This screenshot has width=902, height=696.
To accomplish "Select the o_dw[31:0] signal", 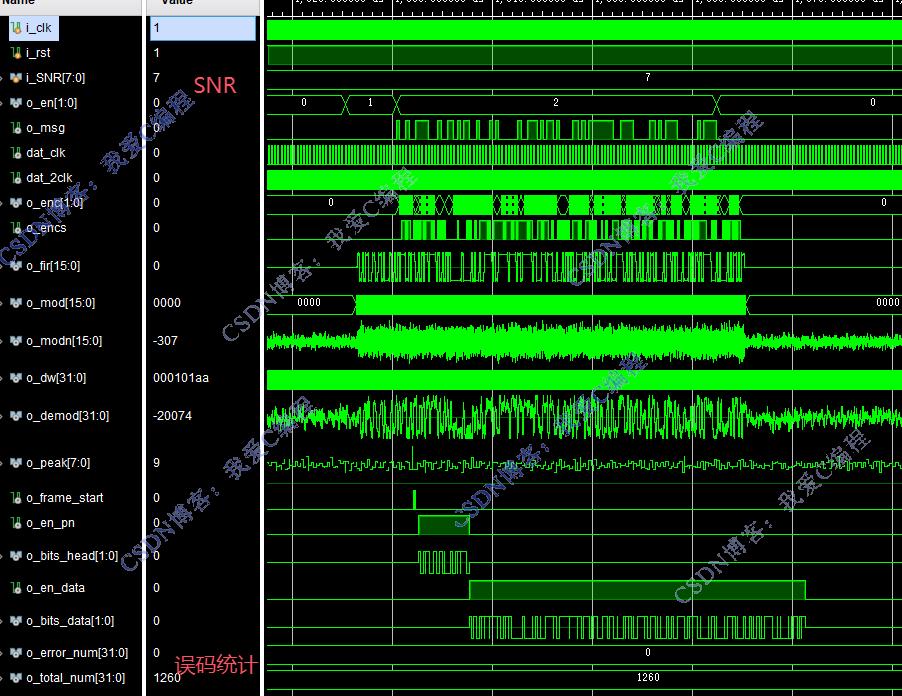I will pos(56,378).
